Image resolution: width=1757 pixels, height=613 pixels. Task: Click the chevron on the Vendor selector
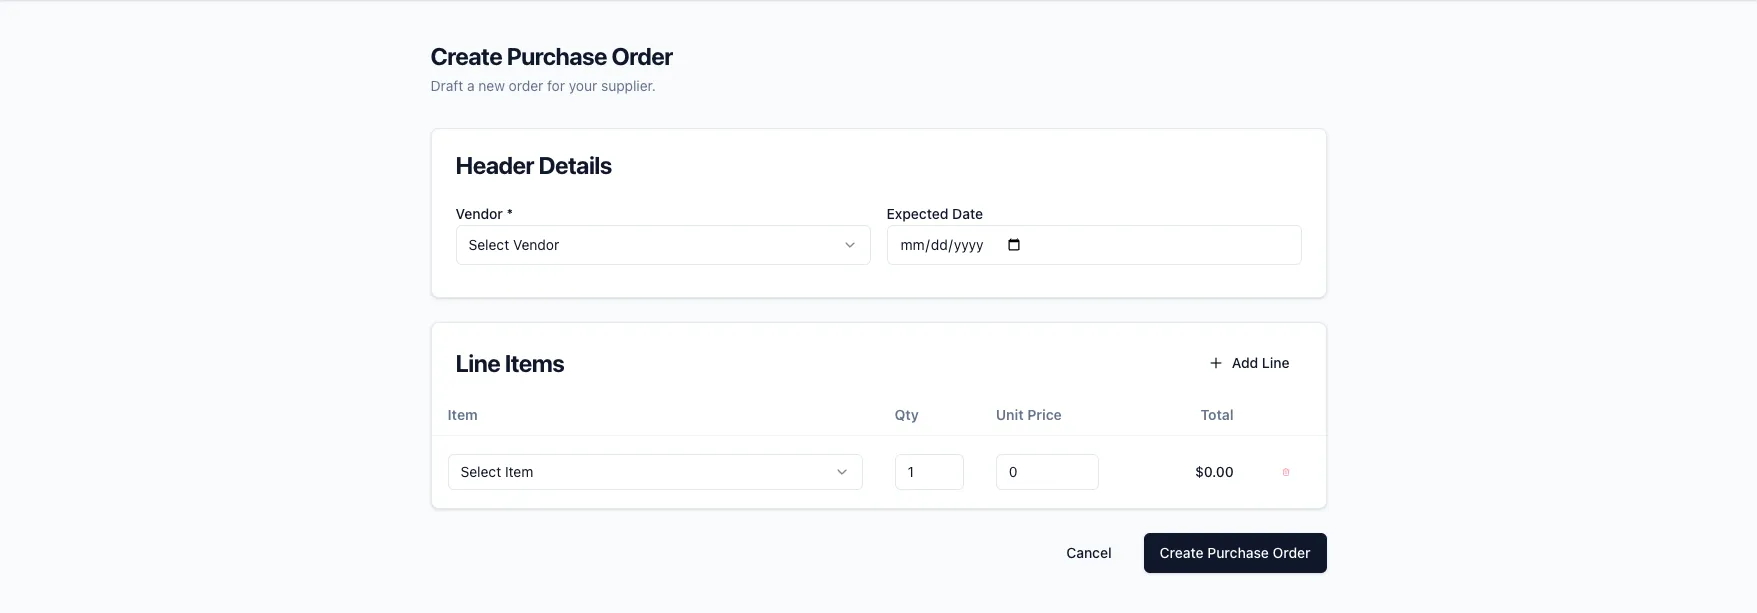tap(849, 244)
